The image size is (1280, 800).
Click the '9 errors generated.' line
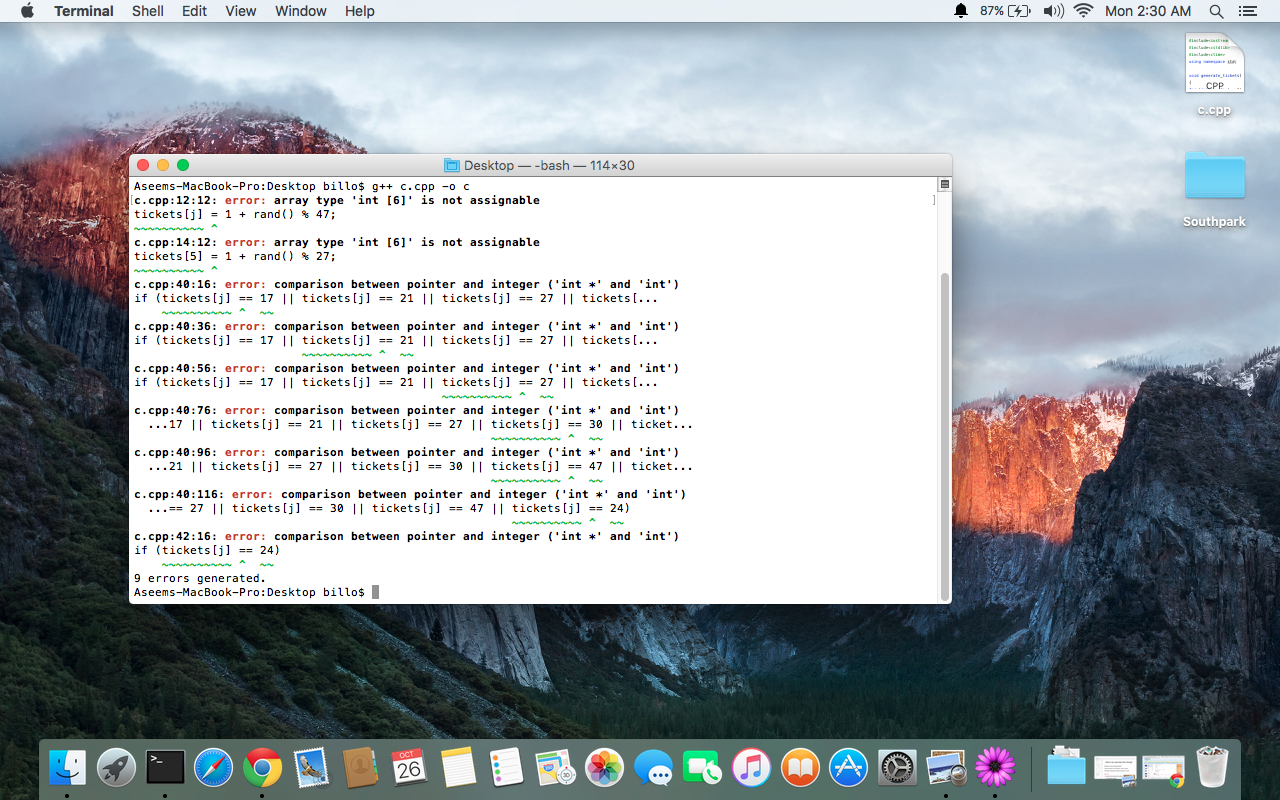[200, 578]
